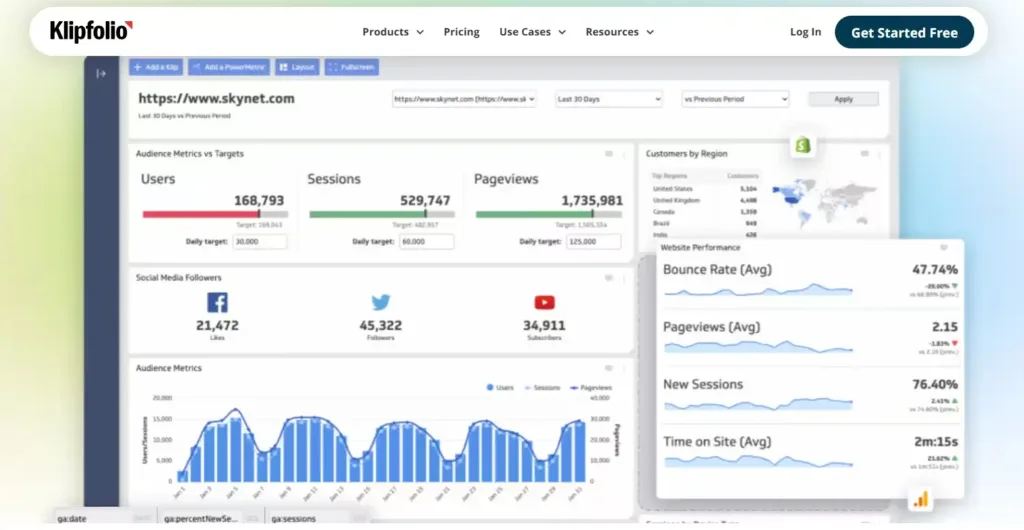Click the 76.40% New Sessions value
This screenshot has width=1024, height=530.
[x=935, y=384]
